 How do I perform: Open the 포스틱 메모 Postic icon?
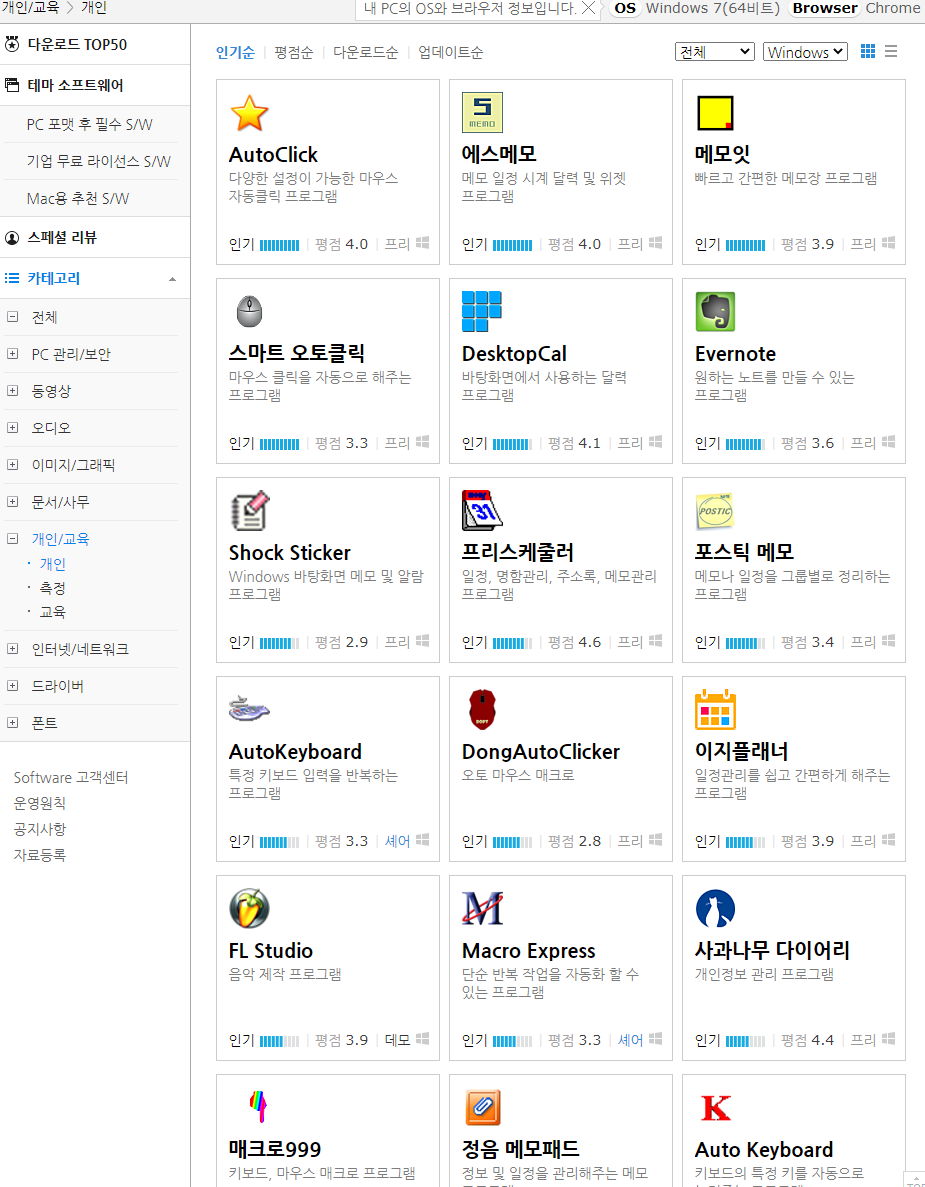click(715, 510)
